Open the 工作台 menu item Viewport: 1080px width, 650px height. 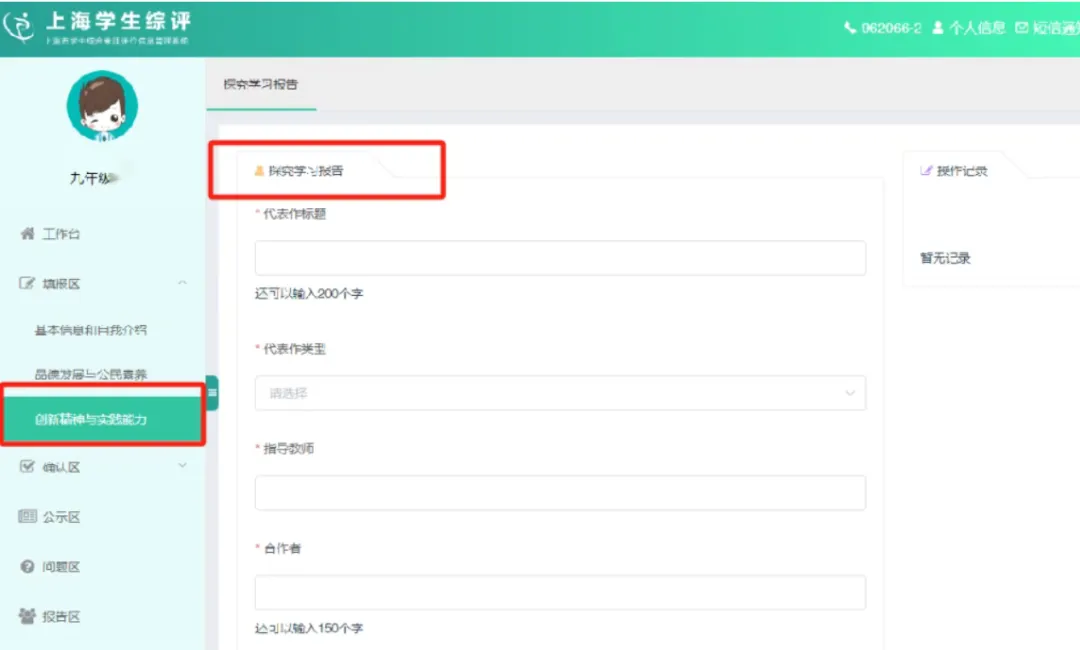point(61,234)
